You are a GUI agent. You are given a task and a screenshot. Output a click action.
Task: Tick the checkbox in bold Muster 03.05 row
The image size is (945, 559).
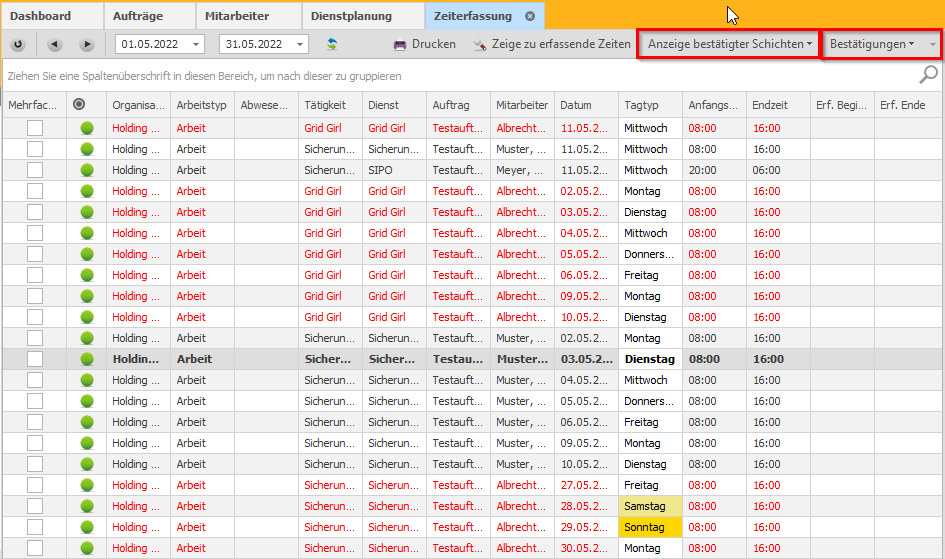[35, 359]
